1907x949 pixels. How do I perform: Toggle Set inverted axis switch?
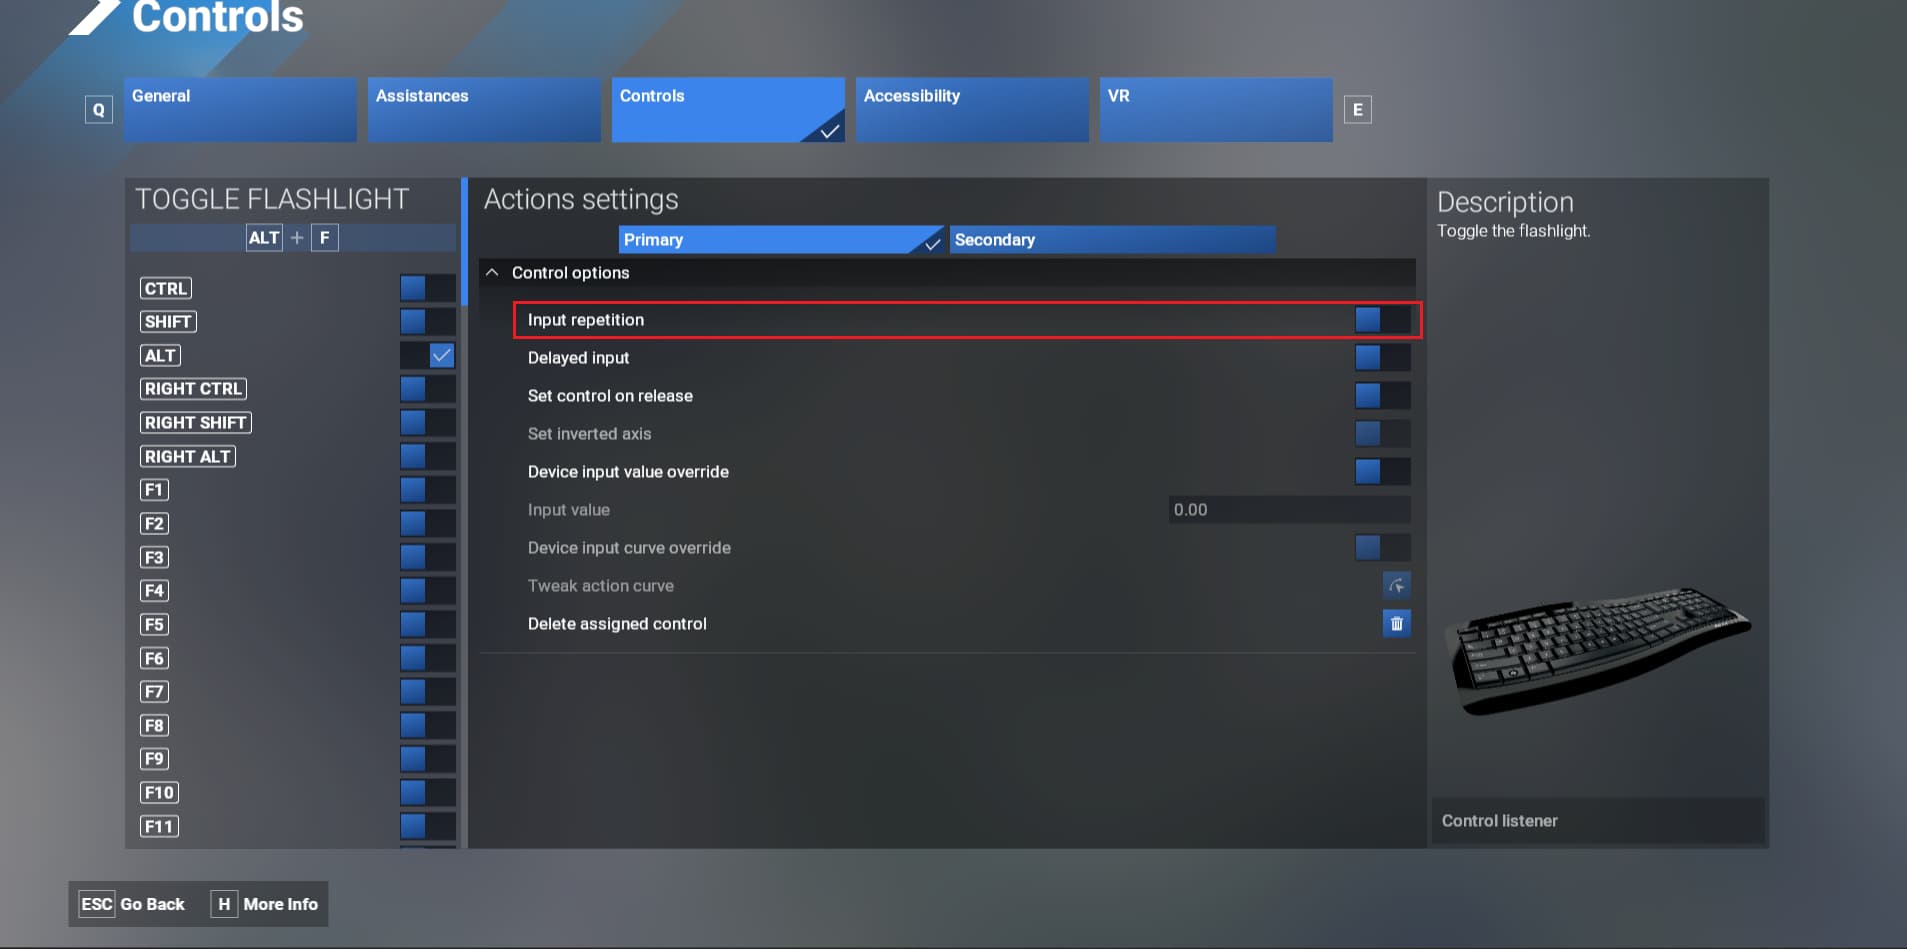(x=1382, y=434)
